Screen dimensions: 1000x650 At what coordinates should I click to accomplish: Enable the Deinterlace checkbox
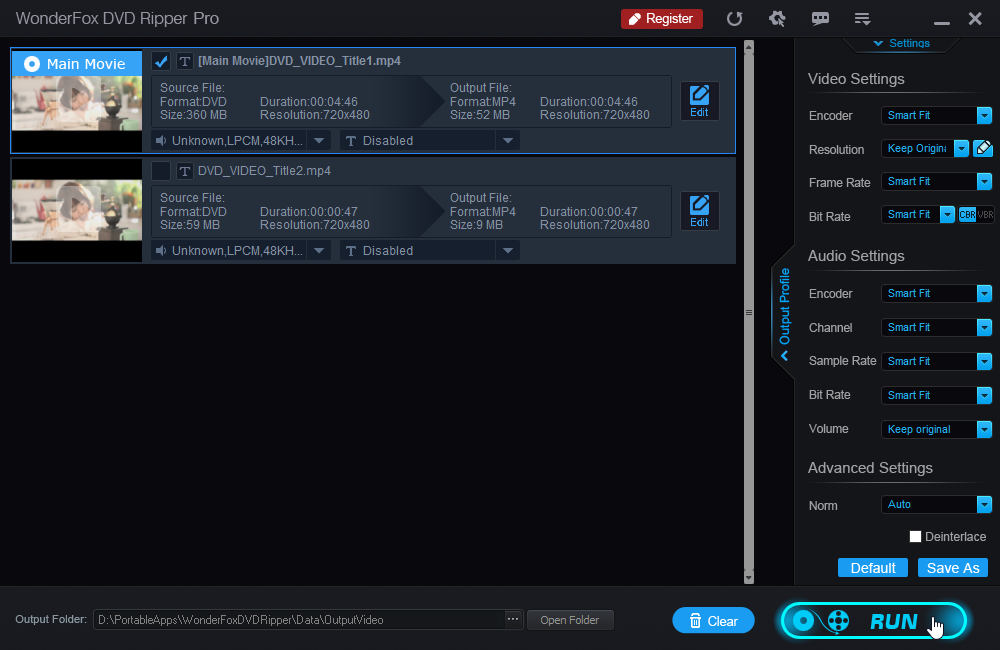(915, 536)
